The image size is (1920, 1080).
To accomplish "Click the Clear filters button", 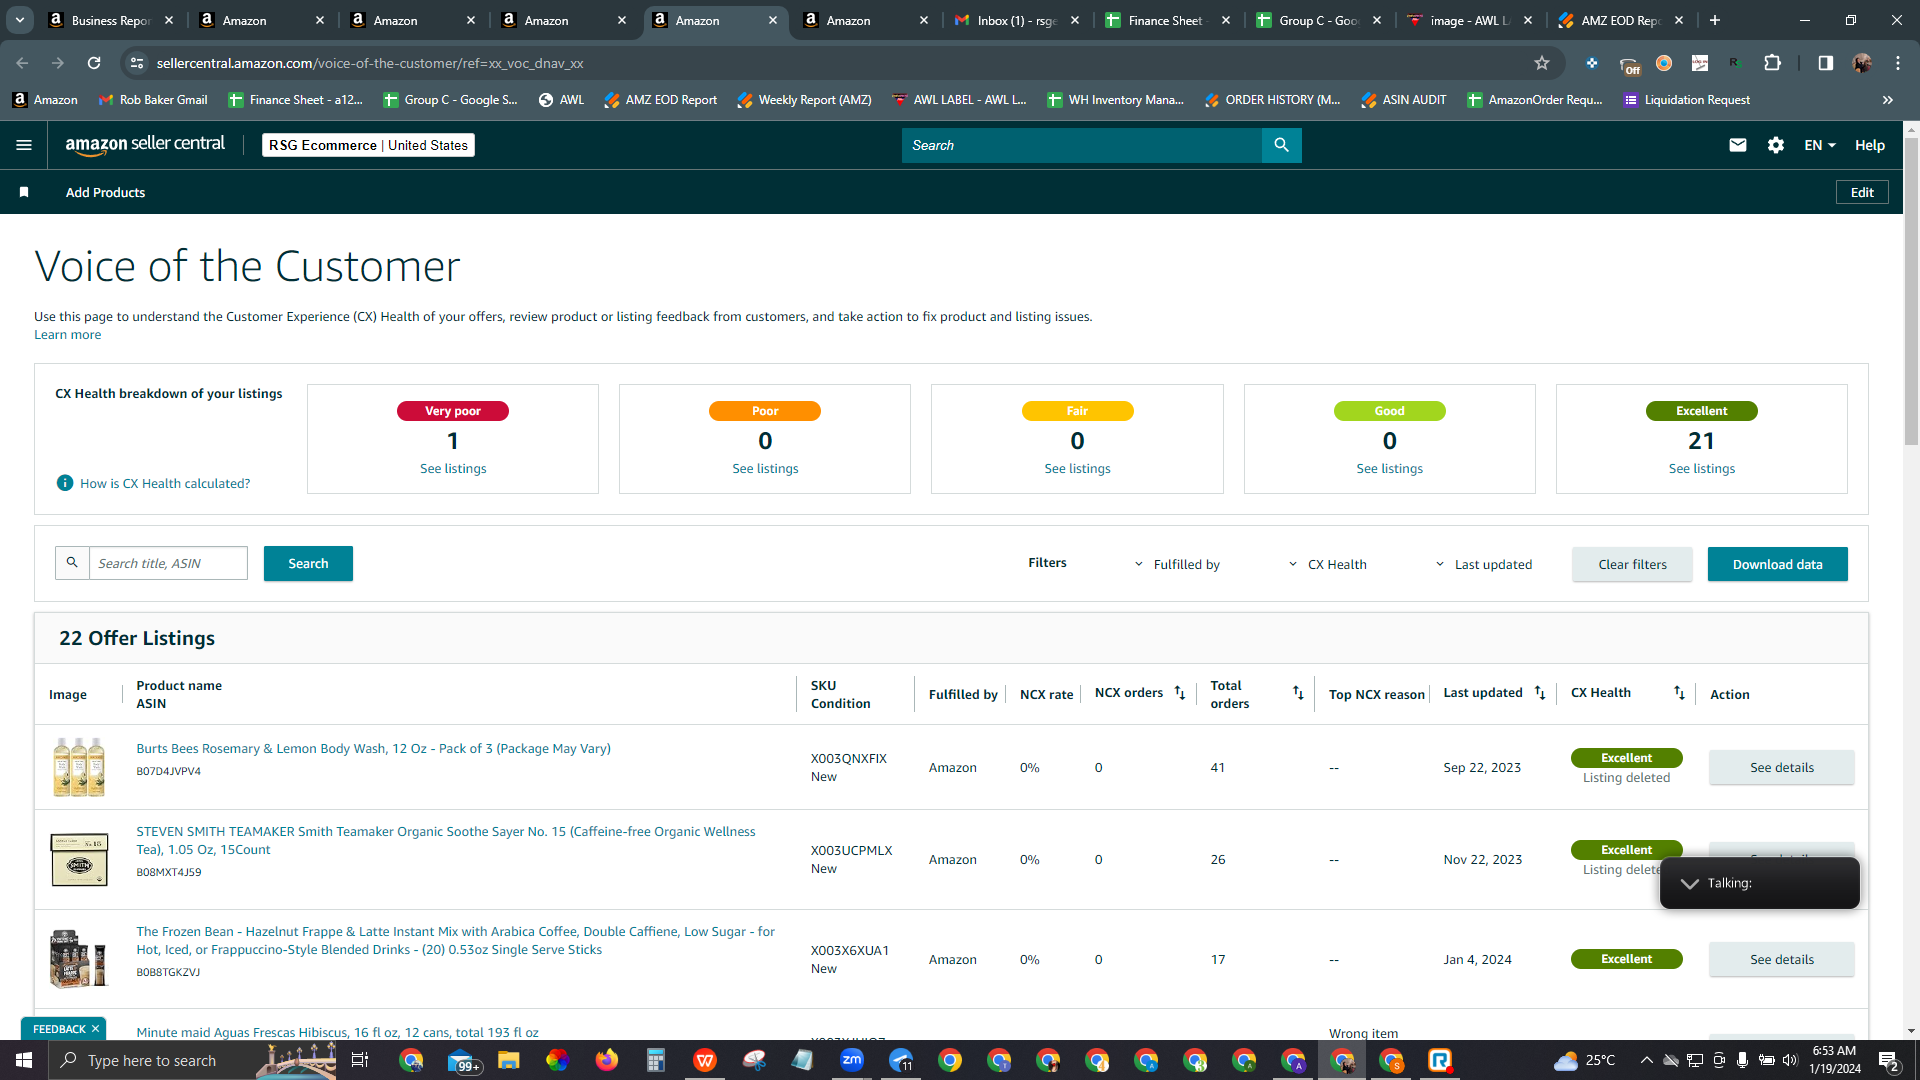I will [x=1632, y=564].
